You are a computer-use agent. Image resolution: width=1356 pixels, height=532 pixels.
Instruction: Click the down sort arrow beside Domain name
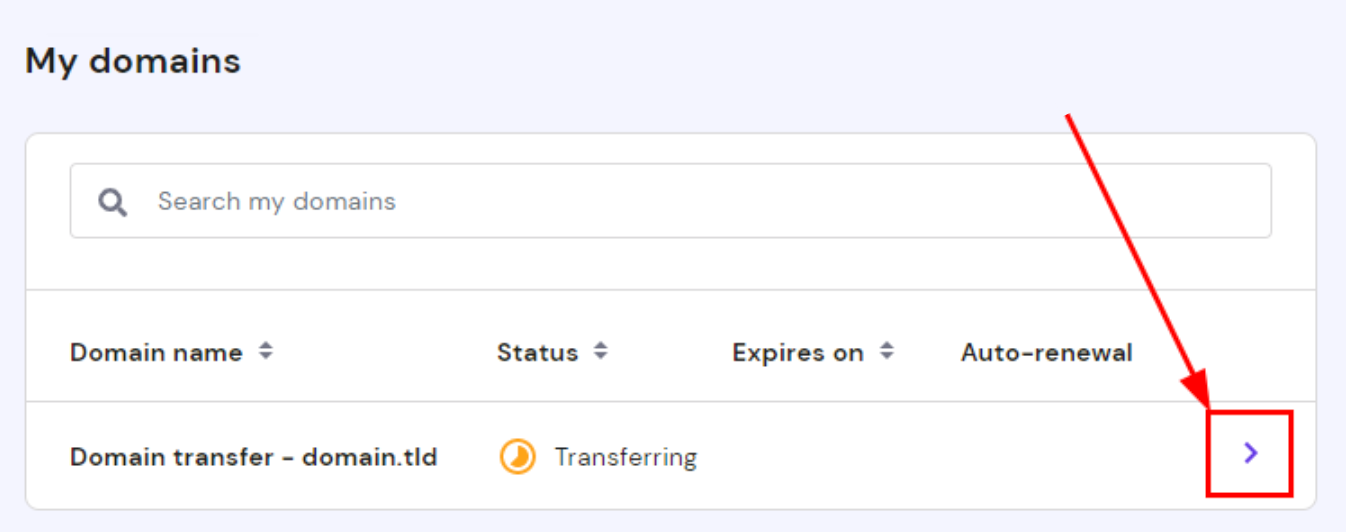point(265,358)
